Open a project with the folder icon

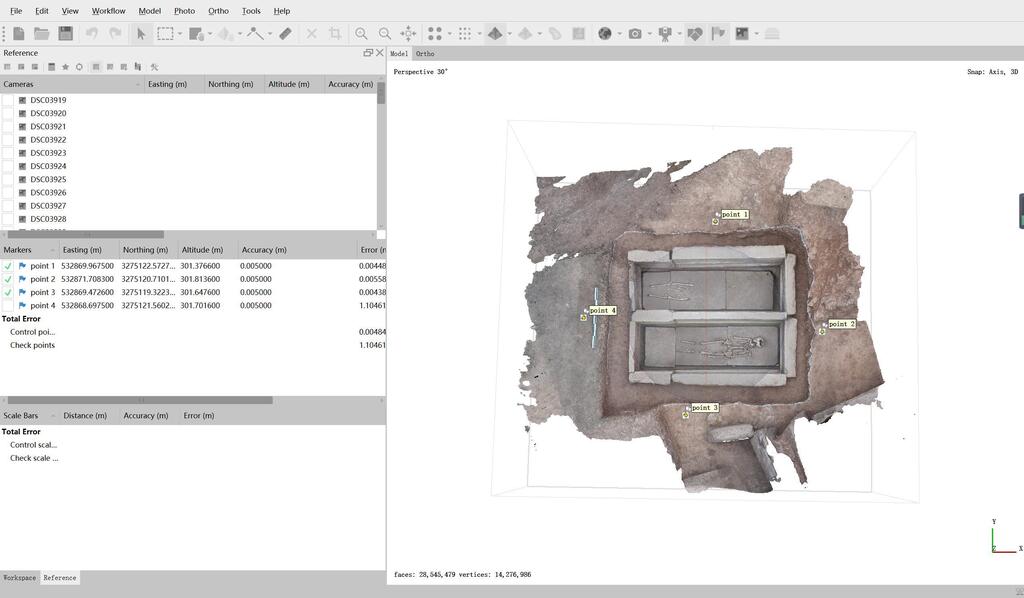(x=42, y=33)
